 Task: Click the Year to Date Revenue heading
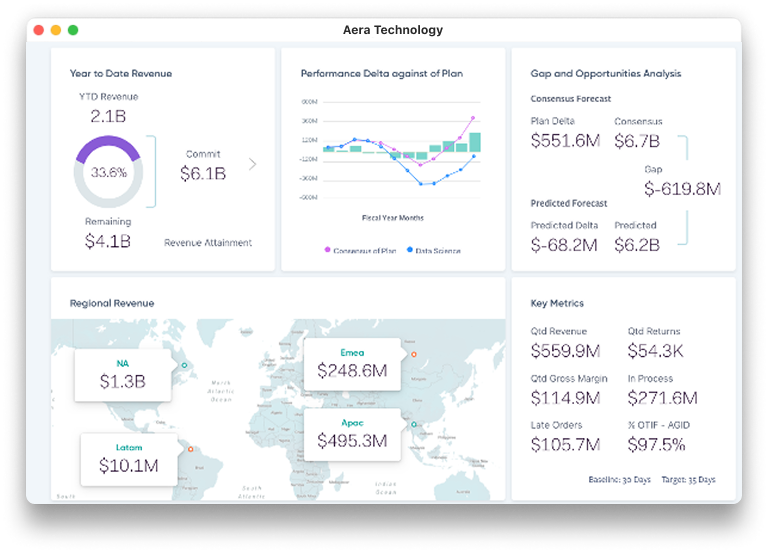pos(121,73)
